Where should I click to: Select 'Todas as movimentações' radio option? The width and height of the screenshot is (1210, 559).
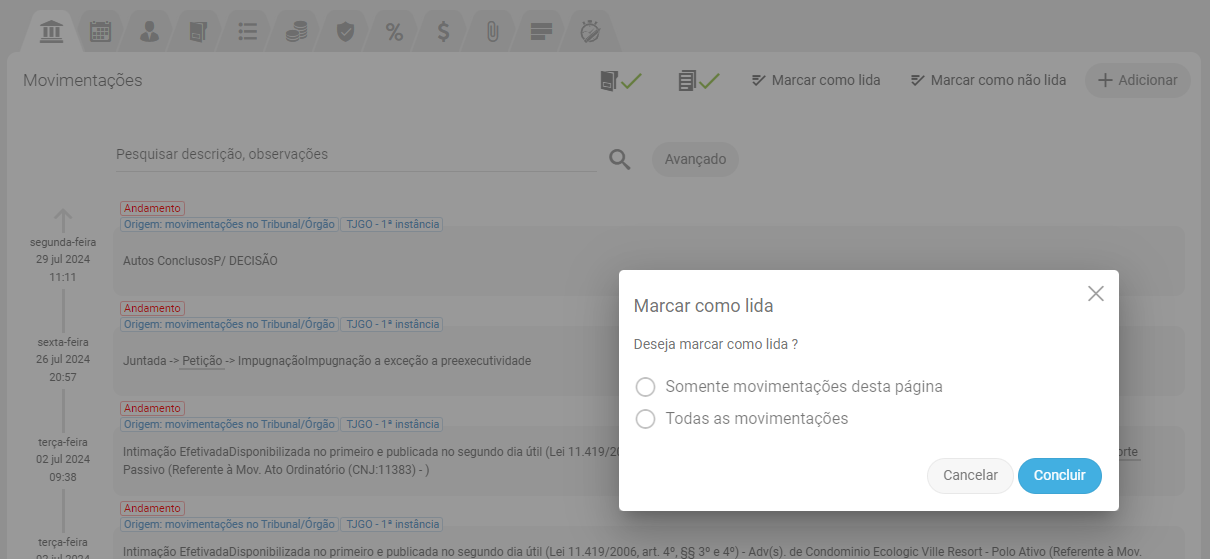pyautogui.click(x=645, y=419)
